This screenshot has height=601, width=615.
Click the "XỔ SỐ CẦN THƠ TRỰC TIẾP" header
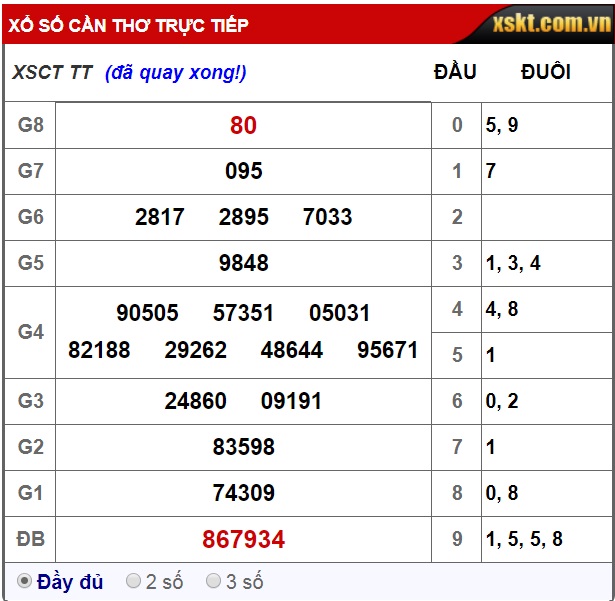tap(129, 25)
